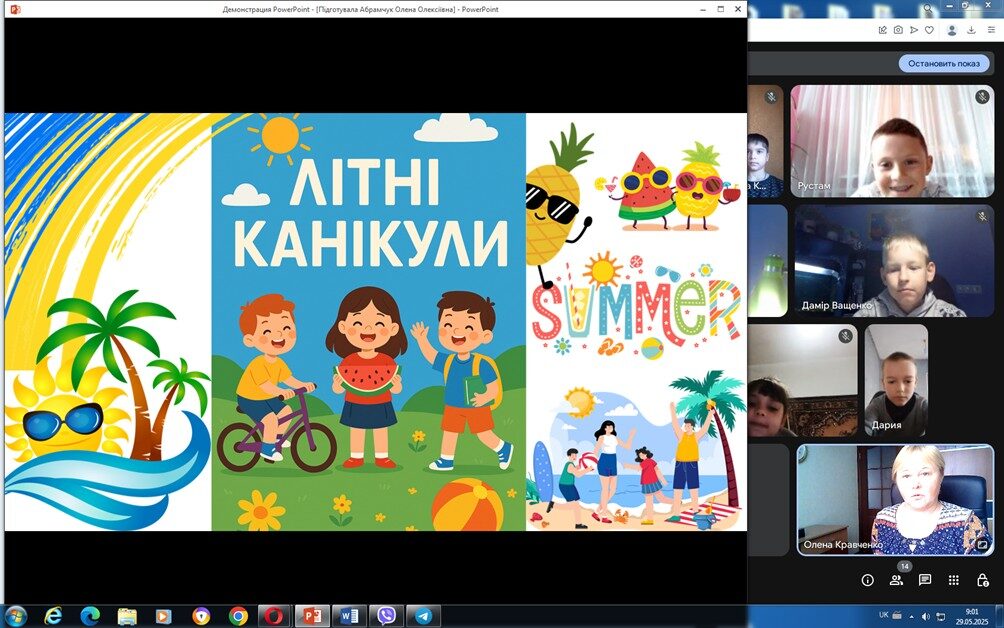Viewport: 1004px width, 628px height.
Task: Stop the screen presentation in Meet
Action: (944, 63)
